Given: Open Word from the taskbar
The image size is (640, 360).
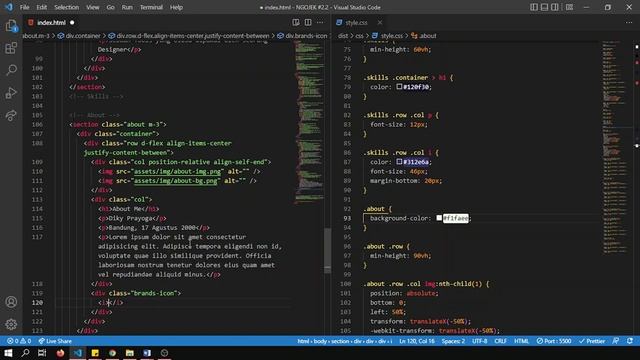Looking at the screenshot, I should coord(147,353).
